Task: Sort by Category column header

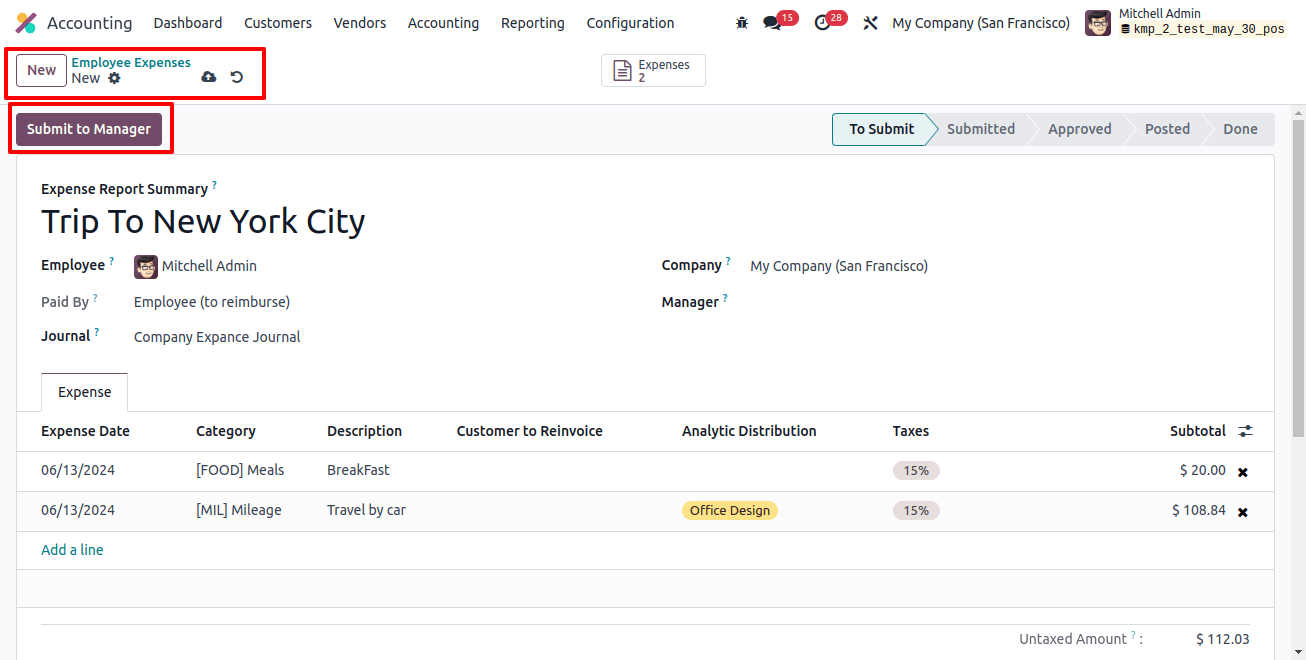Action: click(x=226, y=431)
